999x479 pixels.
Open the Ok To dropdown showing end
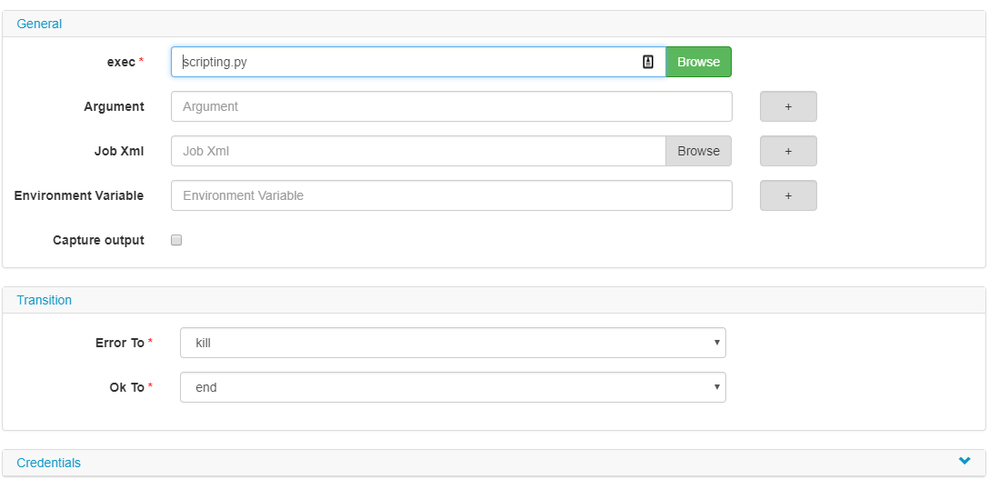pos(452,387)
